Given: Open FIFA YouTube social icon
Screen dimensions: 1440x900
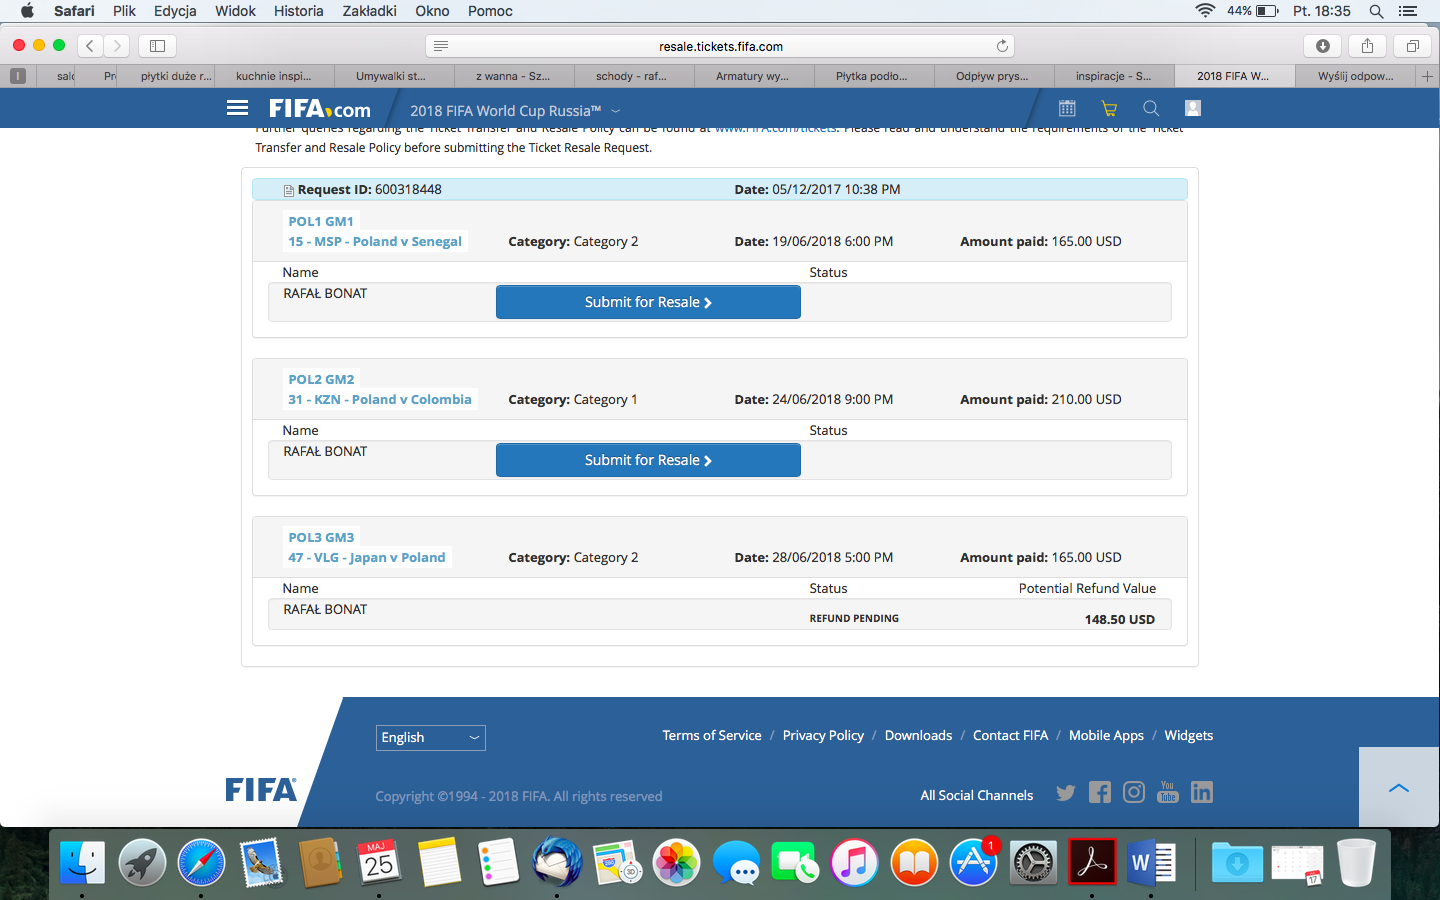Looking at the screenshot, I should coord(1168,793).
